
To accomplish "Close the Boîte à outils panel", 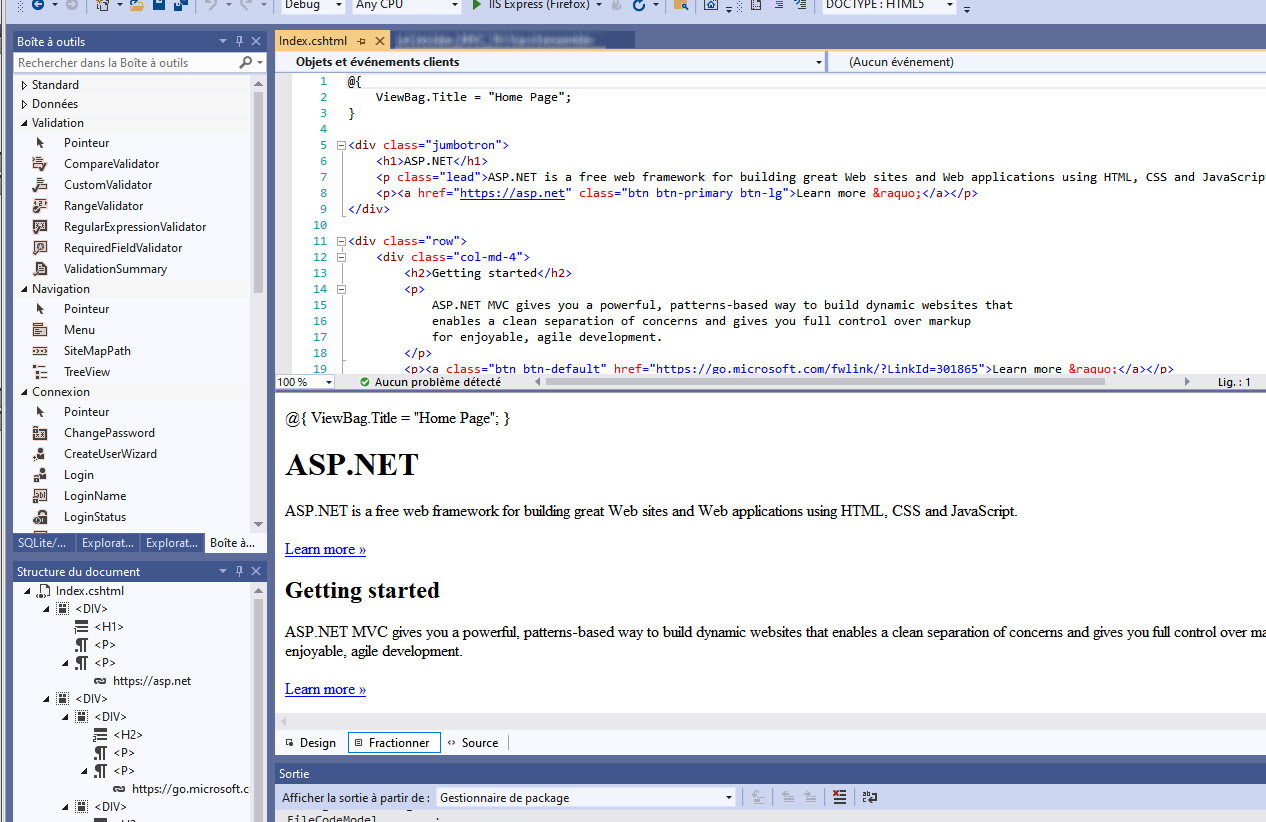I will click(256, 41).
